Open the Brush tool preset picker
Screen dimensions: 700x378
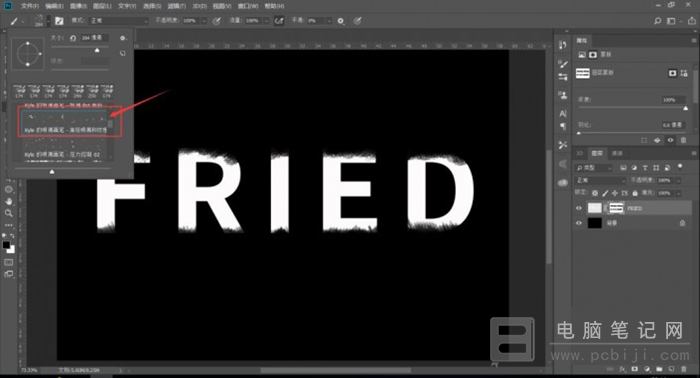click(x=16, y=21)
